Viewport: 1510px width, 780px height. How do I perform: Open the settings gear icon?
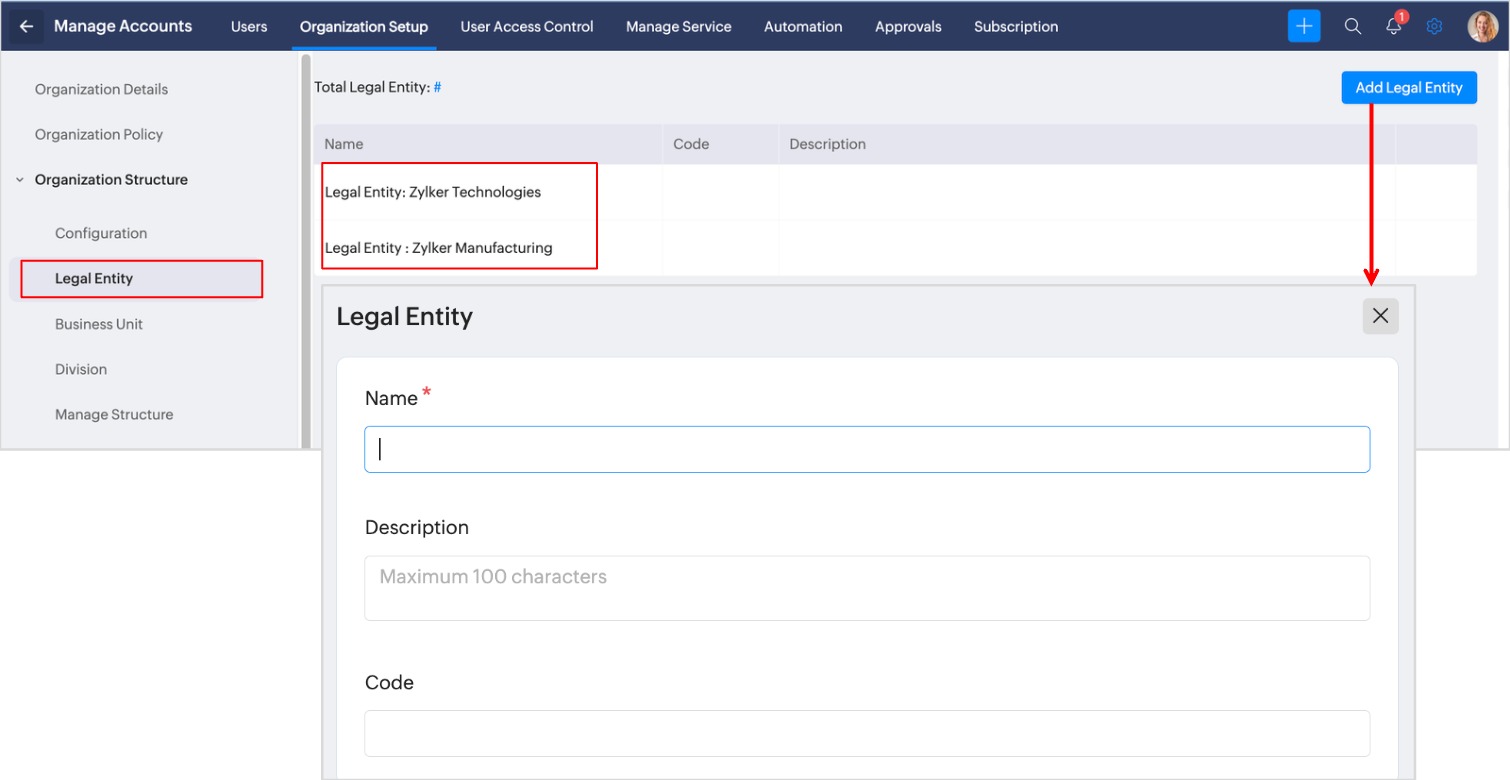coord(1434,27)
